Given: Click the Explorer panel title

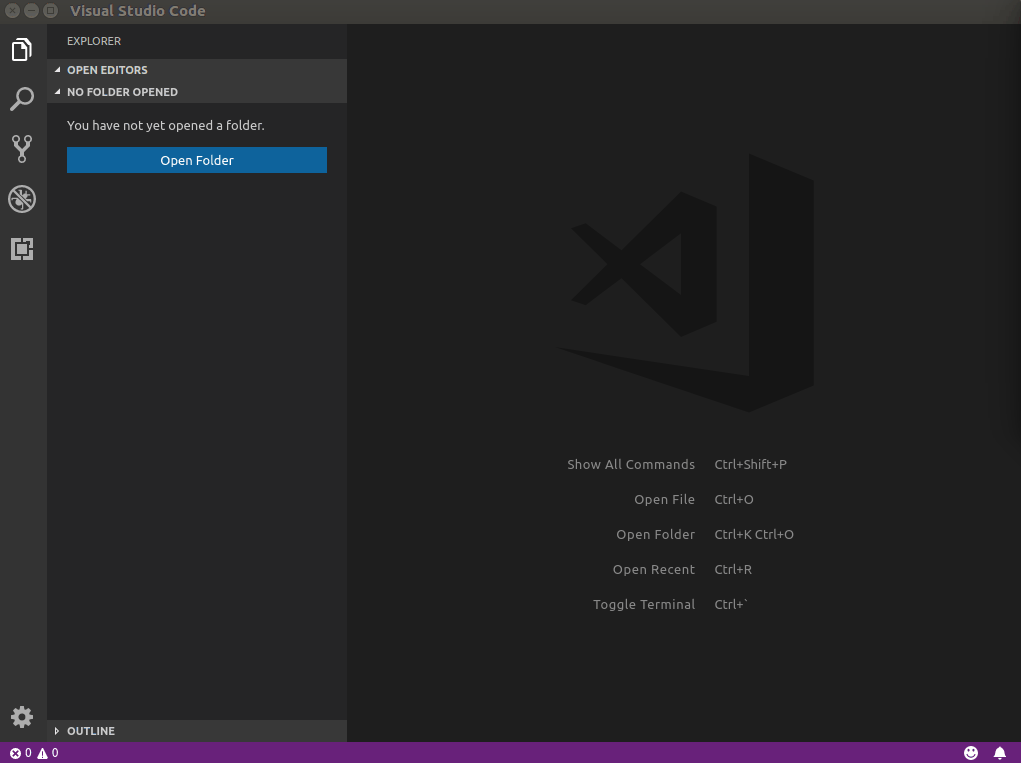Looking at the screenshot, I should click(x=94, y=41).
